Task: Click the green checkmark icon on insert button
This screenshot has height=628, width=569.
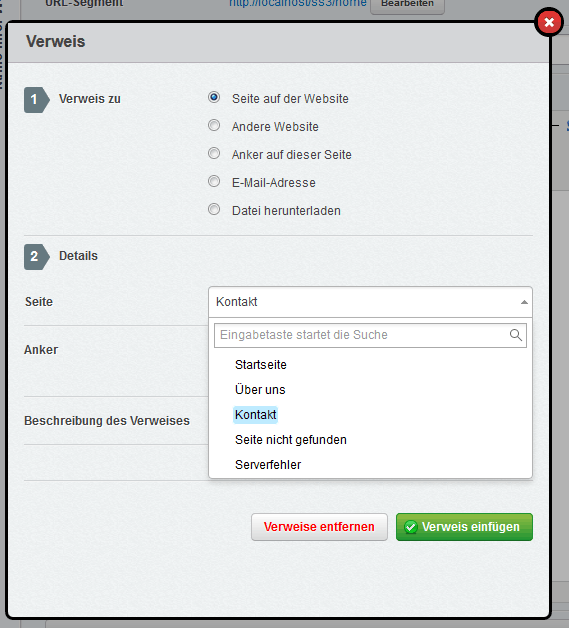Action: point(411,527)
